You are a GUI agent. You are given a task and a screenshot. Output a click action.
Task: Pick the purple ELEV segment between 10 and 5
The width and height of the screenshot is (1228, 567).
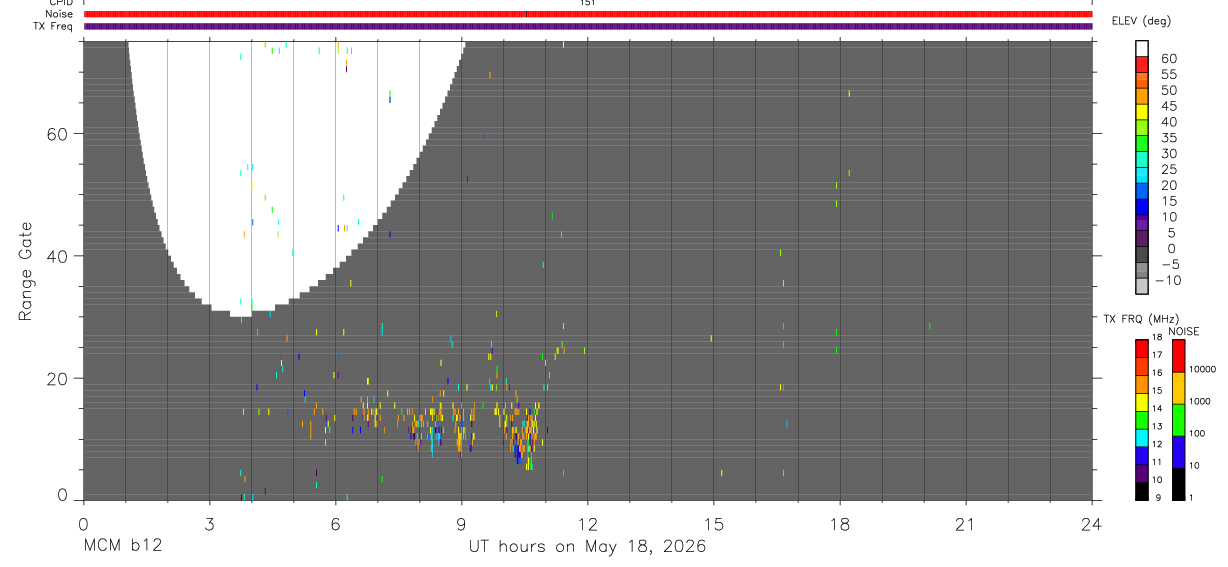(x=1142, y=223)
